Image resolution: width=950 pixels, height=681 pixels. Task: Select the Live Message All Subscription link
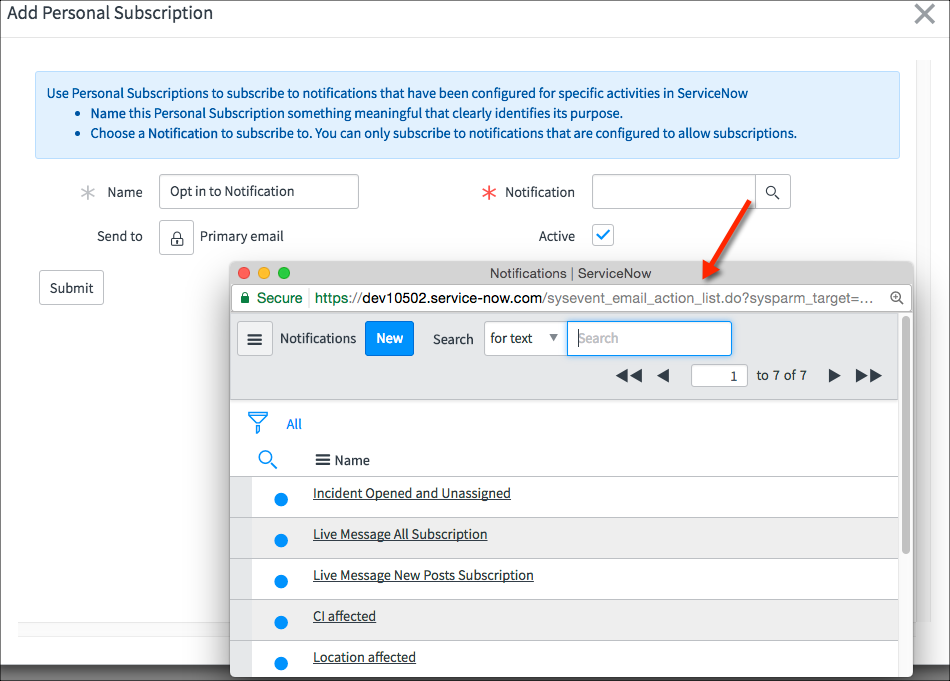[400, 534]
